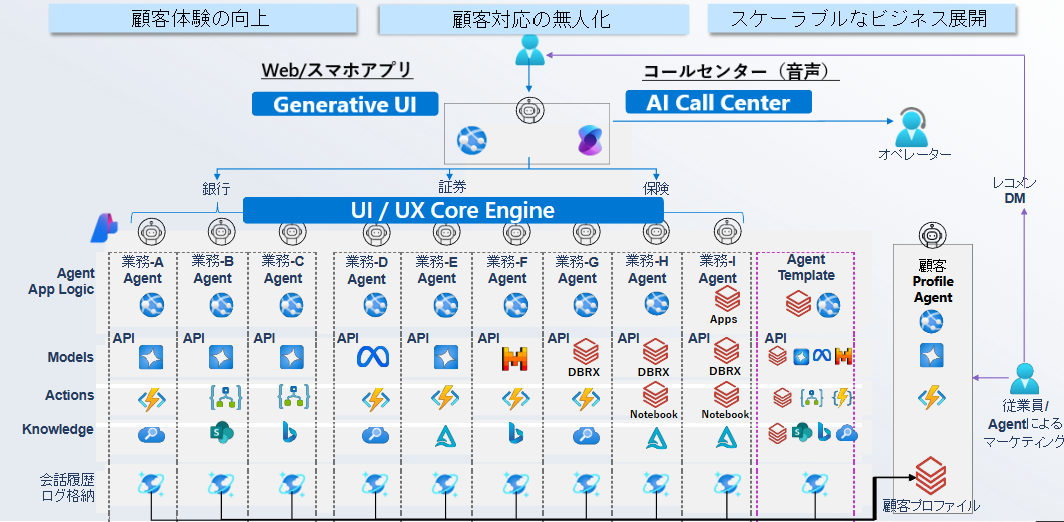Select the Knowledge row label
This screenshot has height=522, width=1064.
point(58,430)
